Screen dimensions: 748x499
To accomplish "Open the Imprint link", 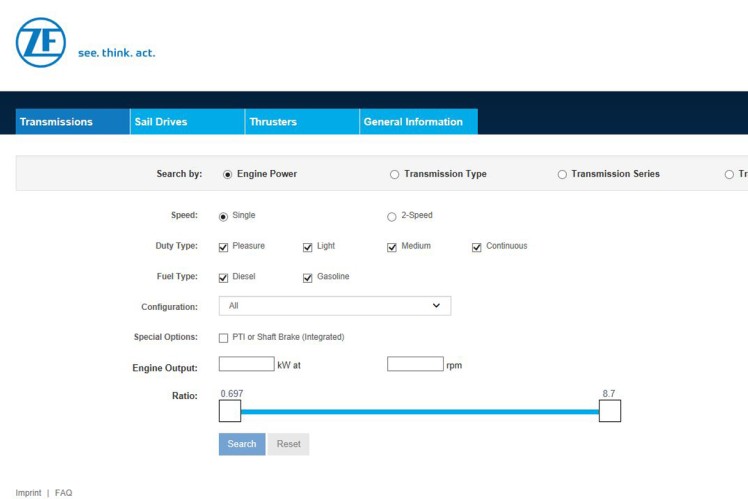I will pos(28,493).
